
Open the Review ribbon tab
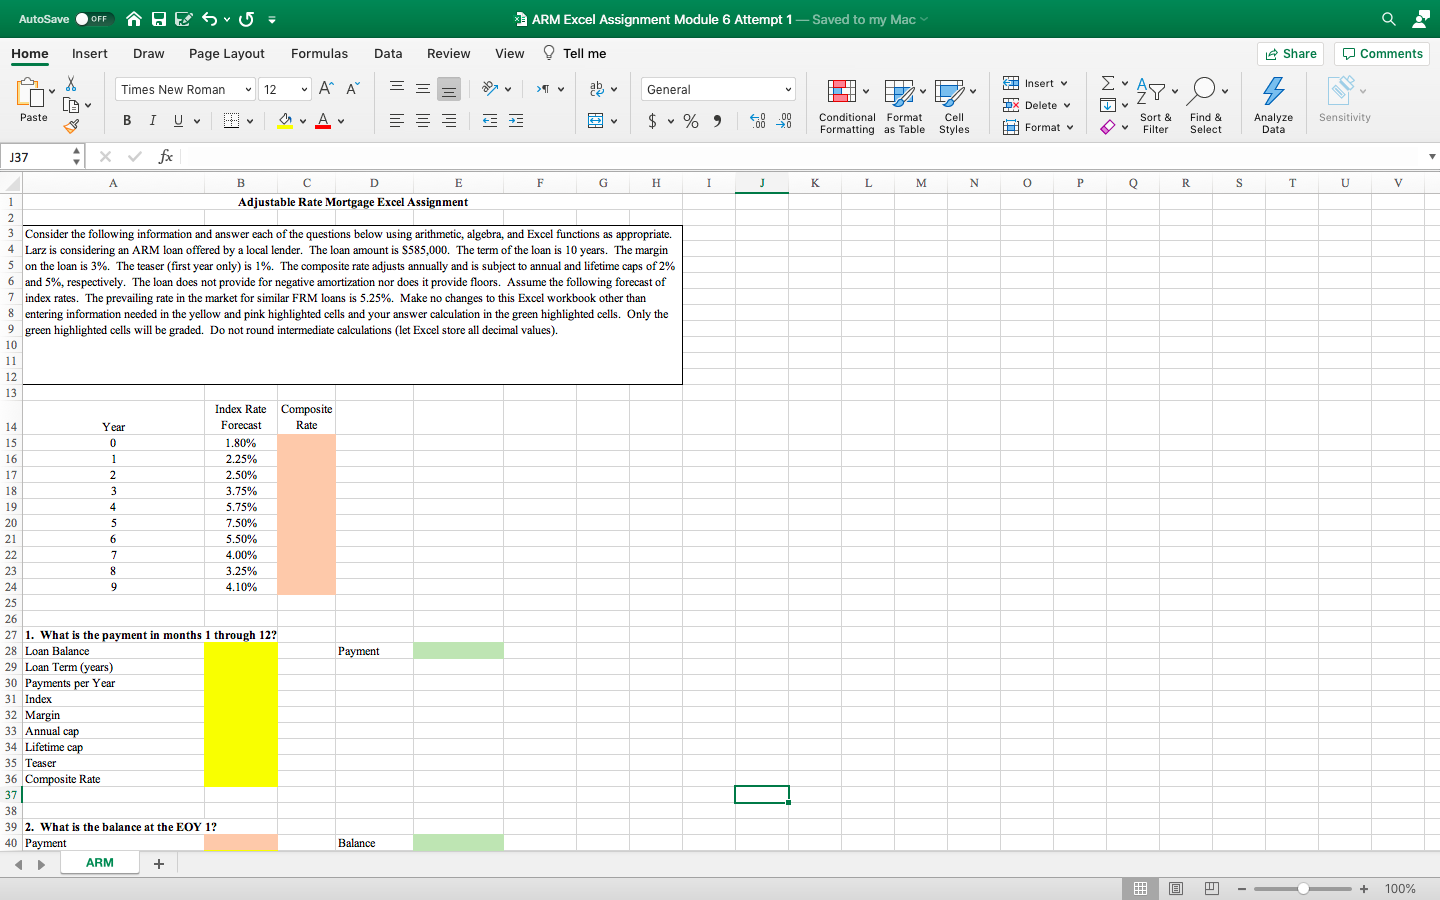(448, 53)
